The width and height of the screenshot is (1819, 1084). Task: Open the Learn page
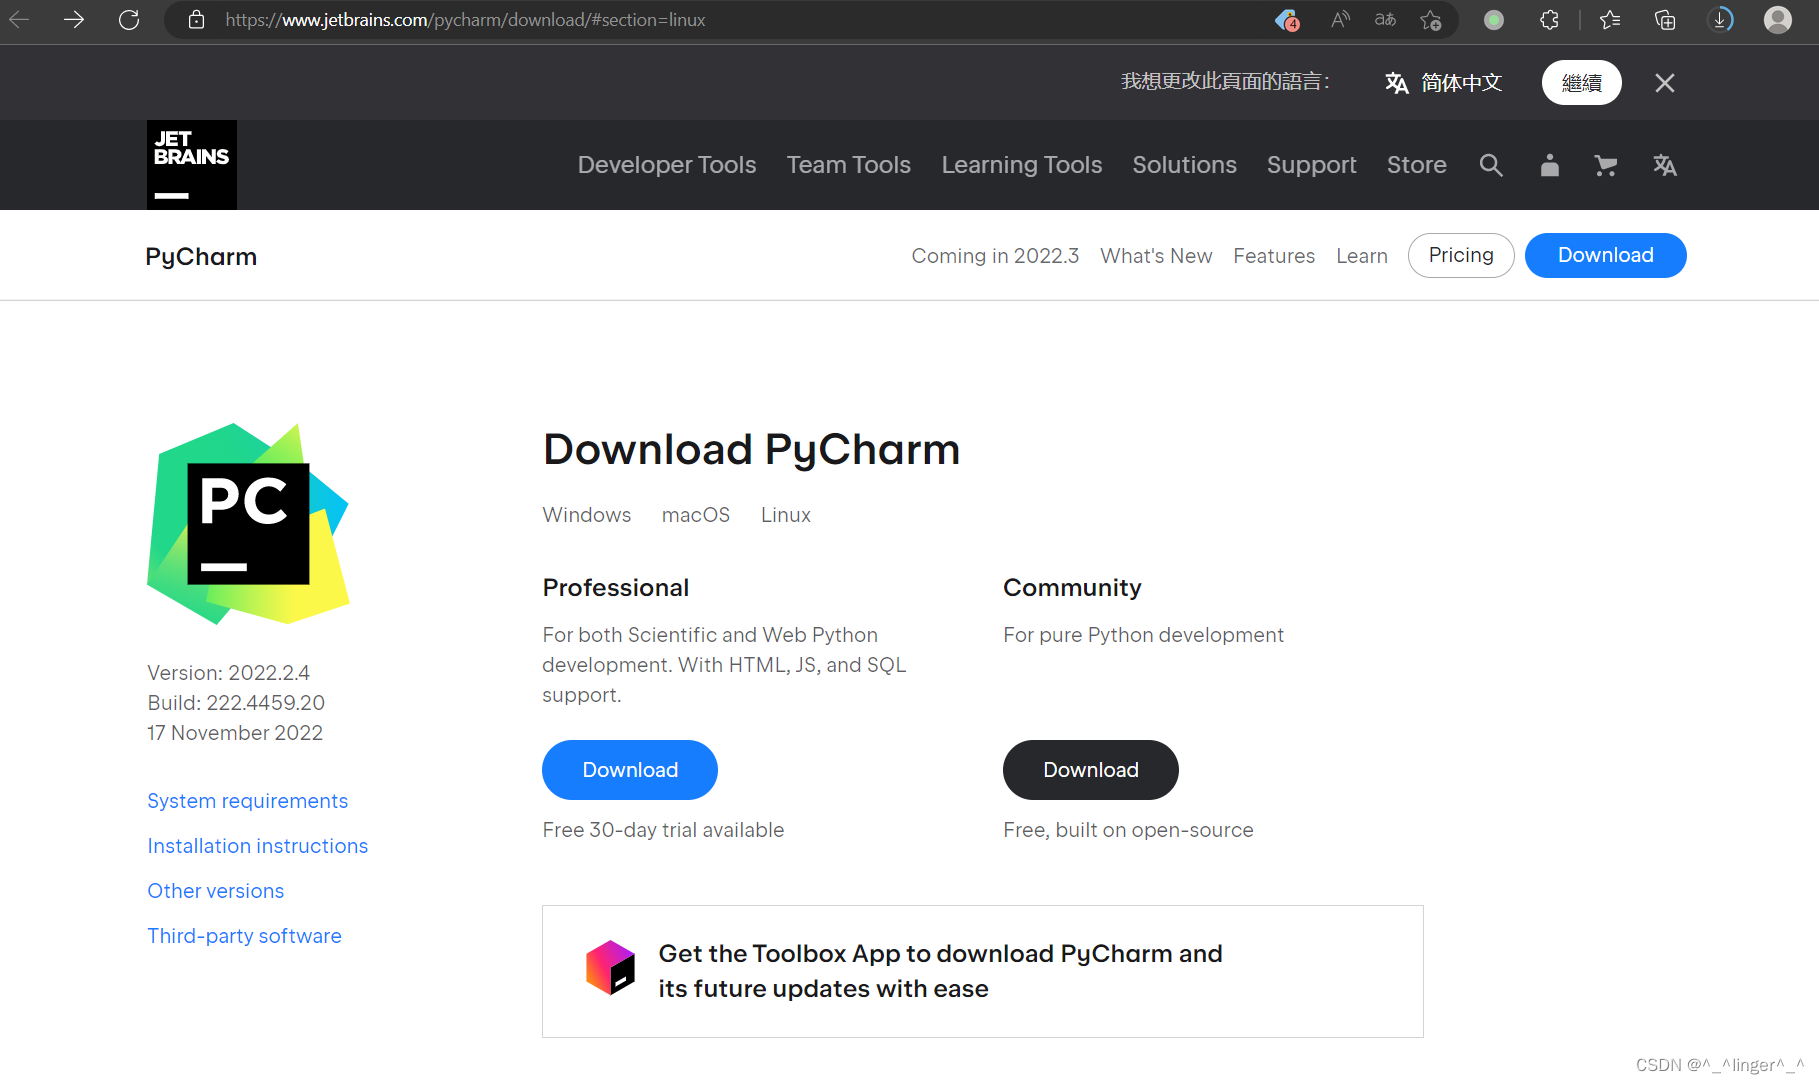coord(1362,256)
